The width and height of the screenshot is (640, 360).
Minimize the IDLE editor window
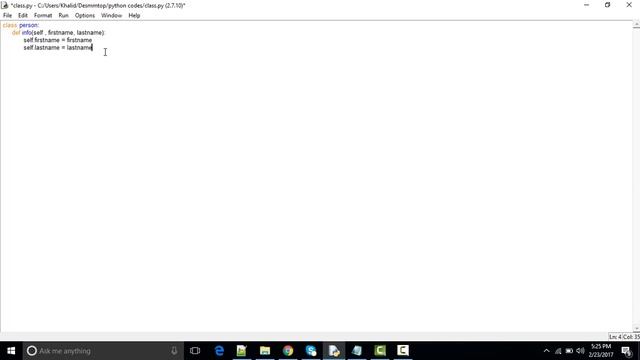point(587,5)
